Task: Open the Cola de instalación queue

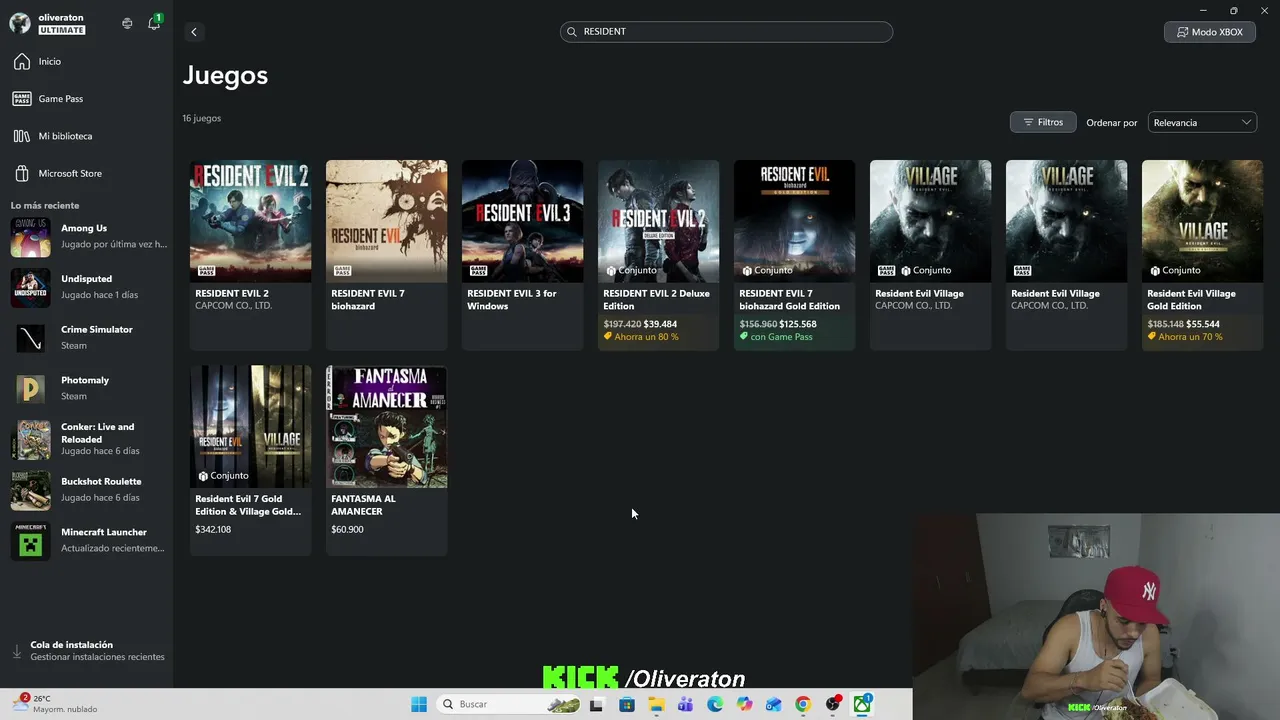Action: [x=87, y=651]
